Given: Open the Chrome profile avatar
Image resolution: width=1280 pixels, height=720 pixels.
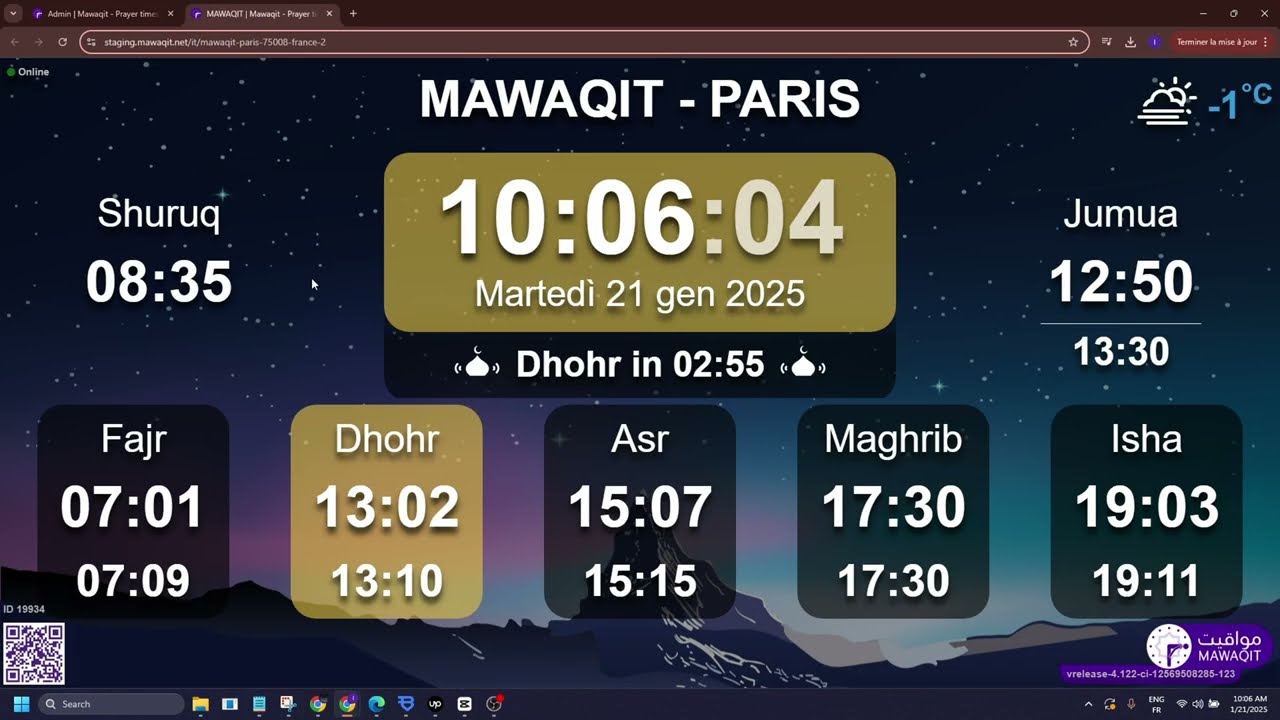Looking at the screenshot, I should (x=1155, y=42).
